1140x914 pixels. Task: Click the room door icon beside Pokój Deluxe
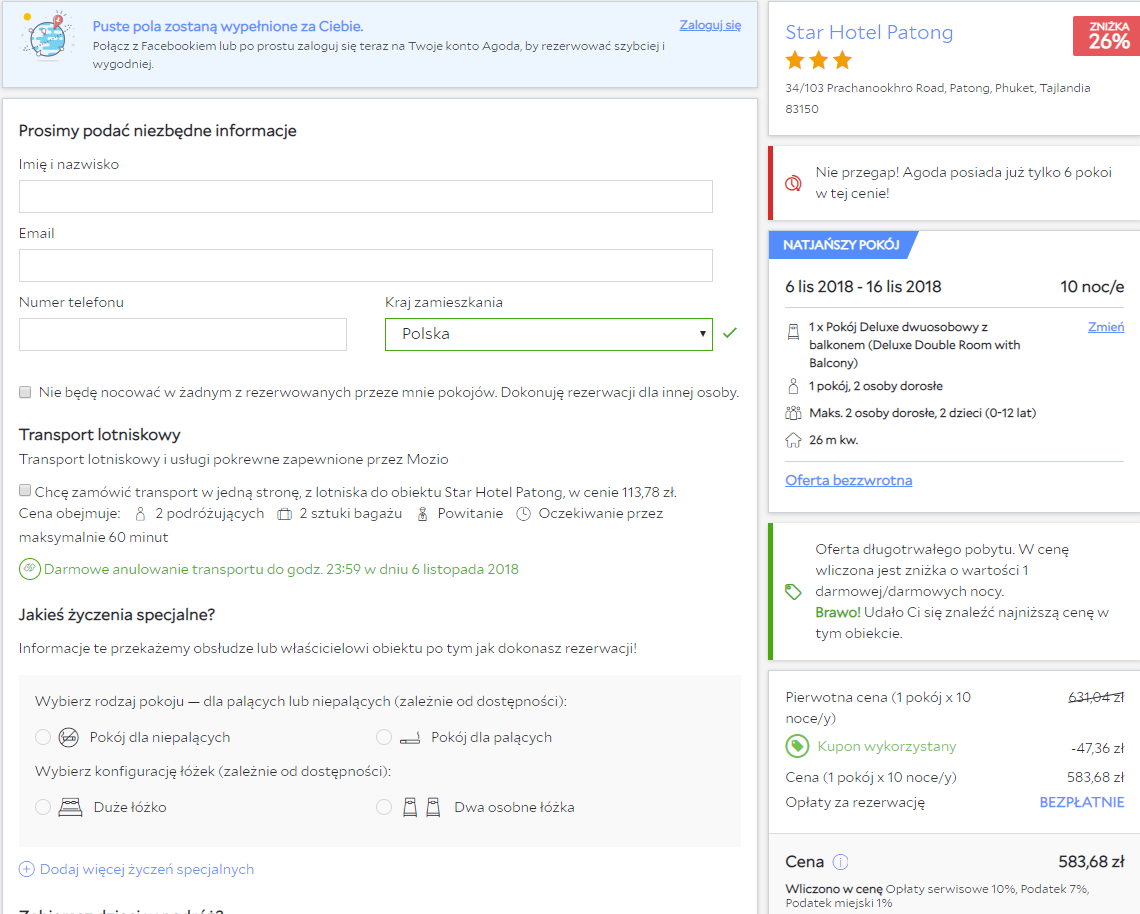pyautogui.click(x=793, y=333)
